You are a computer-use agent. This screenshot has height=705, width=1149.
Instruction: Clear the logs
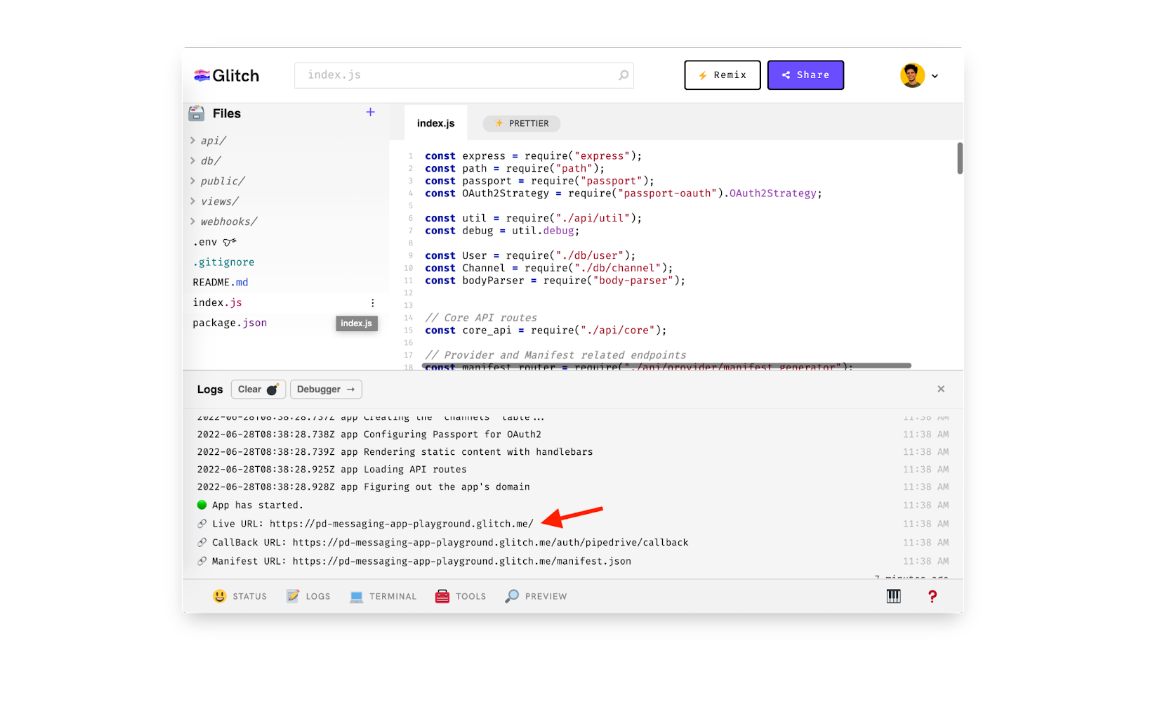click(258, 389)
